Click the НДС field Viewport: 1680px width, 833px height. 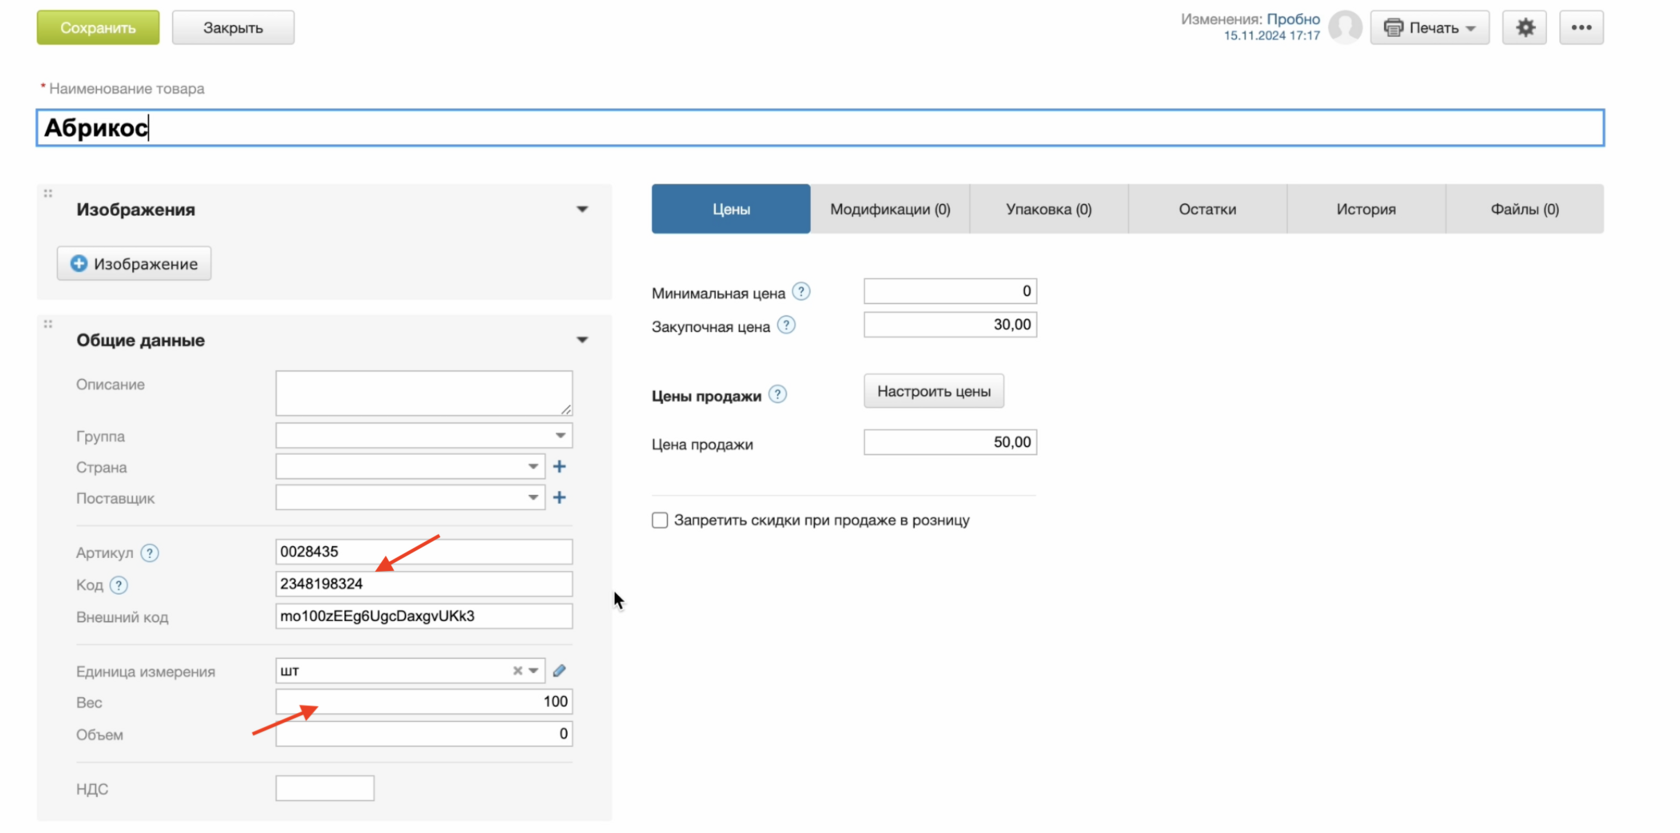325,789
